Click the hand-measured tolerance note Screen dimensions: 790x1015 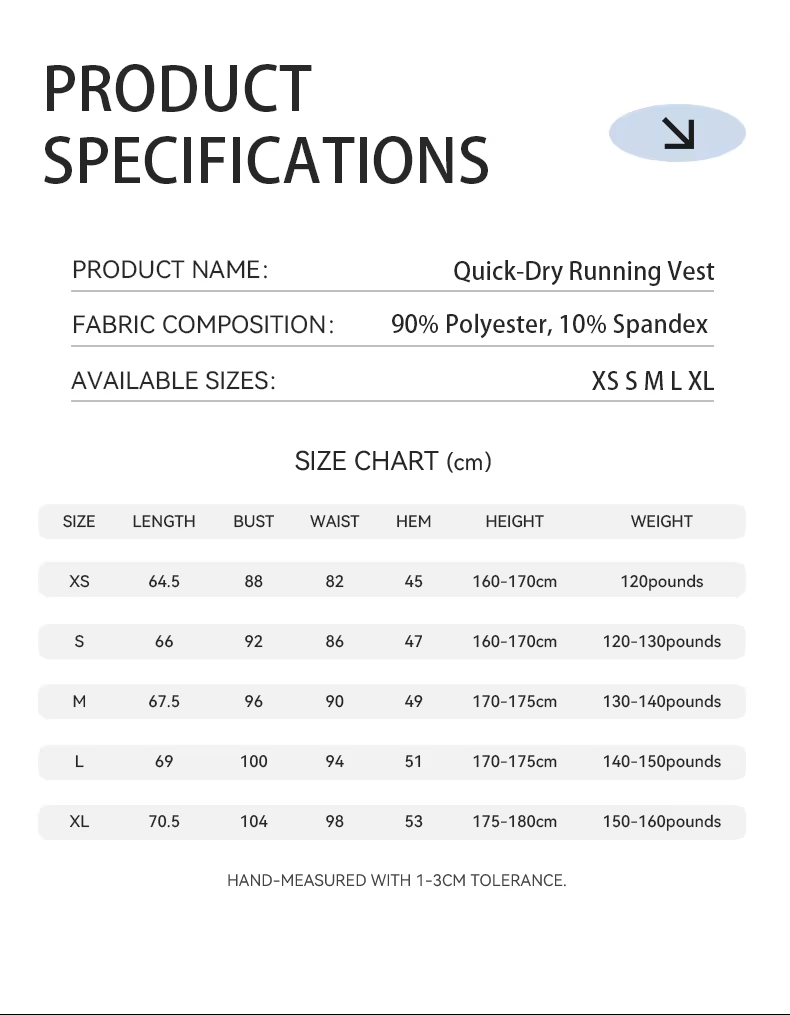(396, 881)
